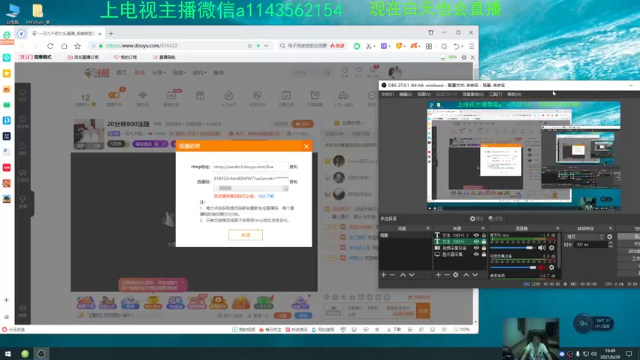The image size is (640, 360).
Task: Add a new scene in OBS Scenes
Action: pos(383,275)
